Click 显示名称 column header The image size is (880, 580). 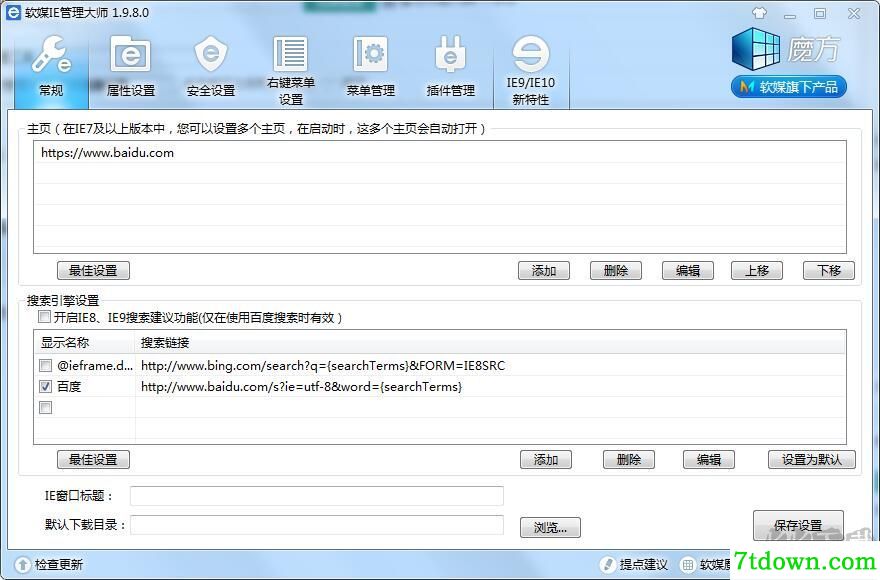coord(85,342)
